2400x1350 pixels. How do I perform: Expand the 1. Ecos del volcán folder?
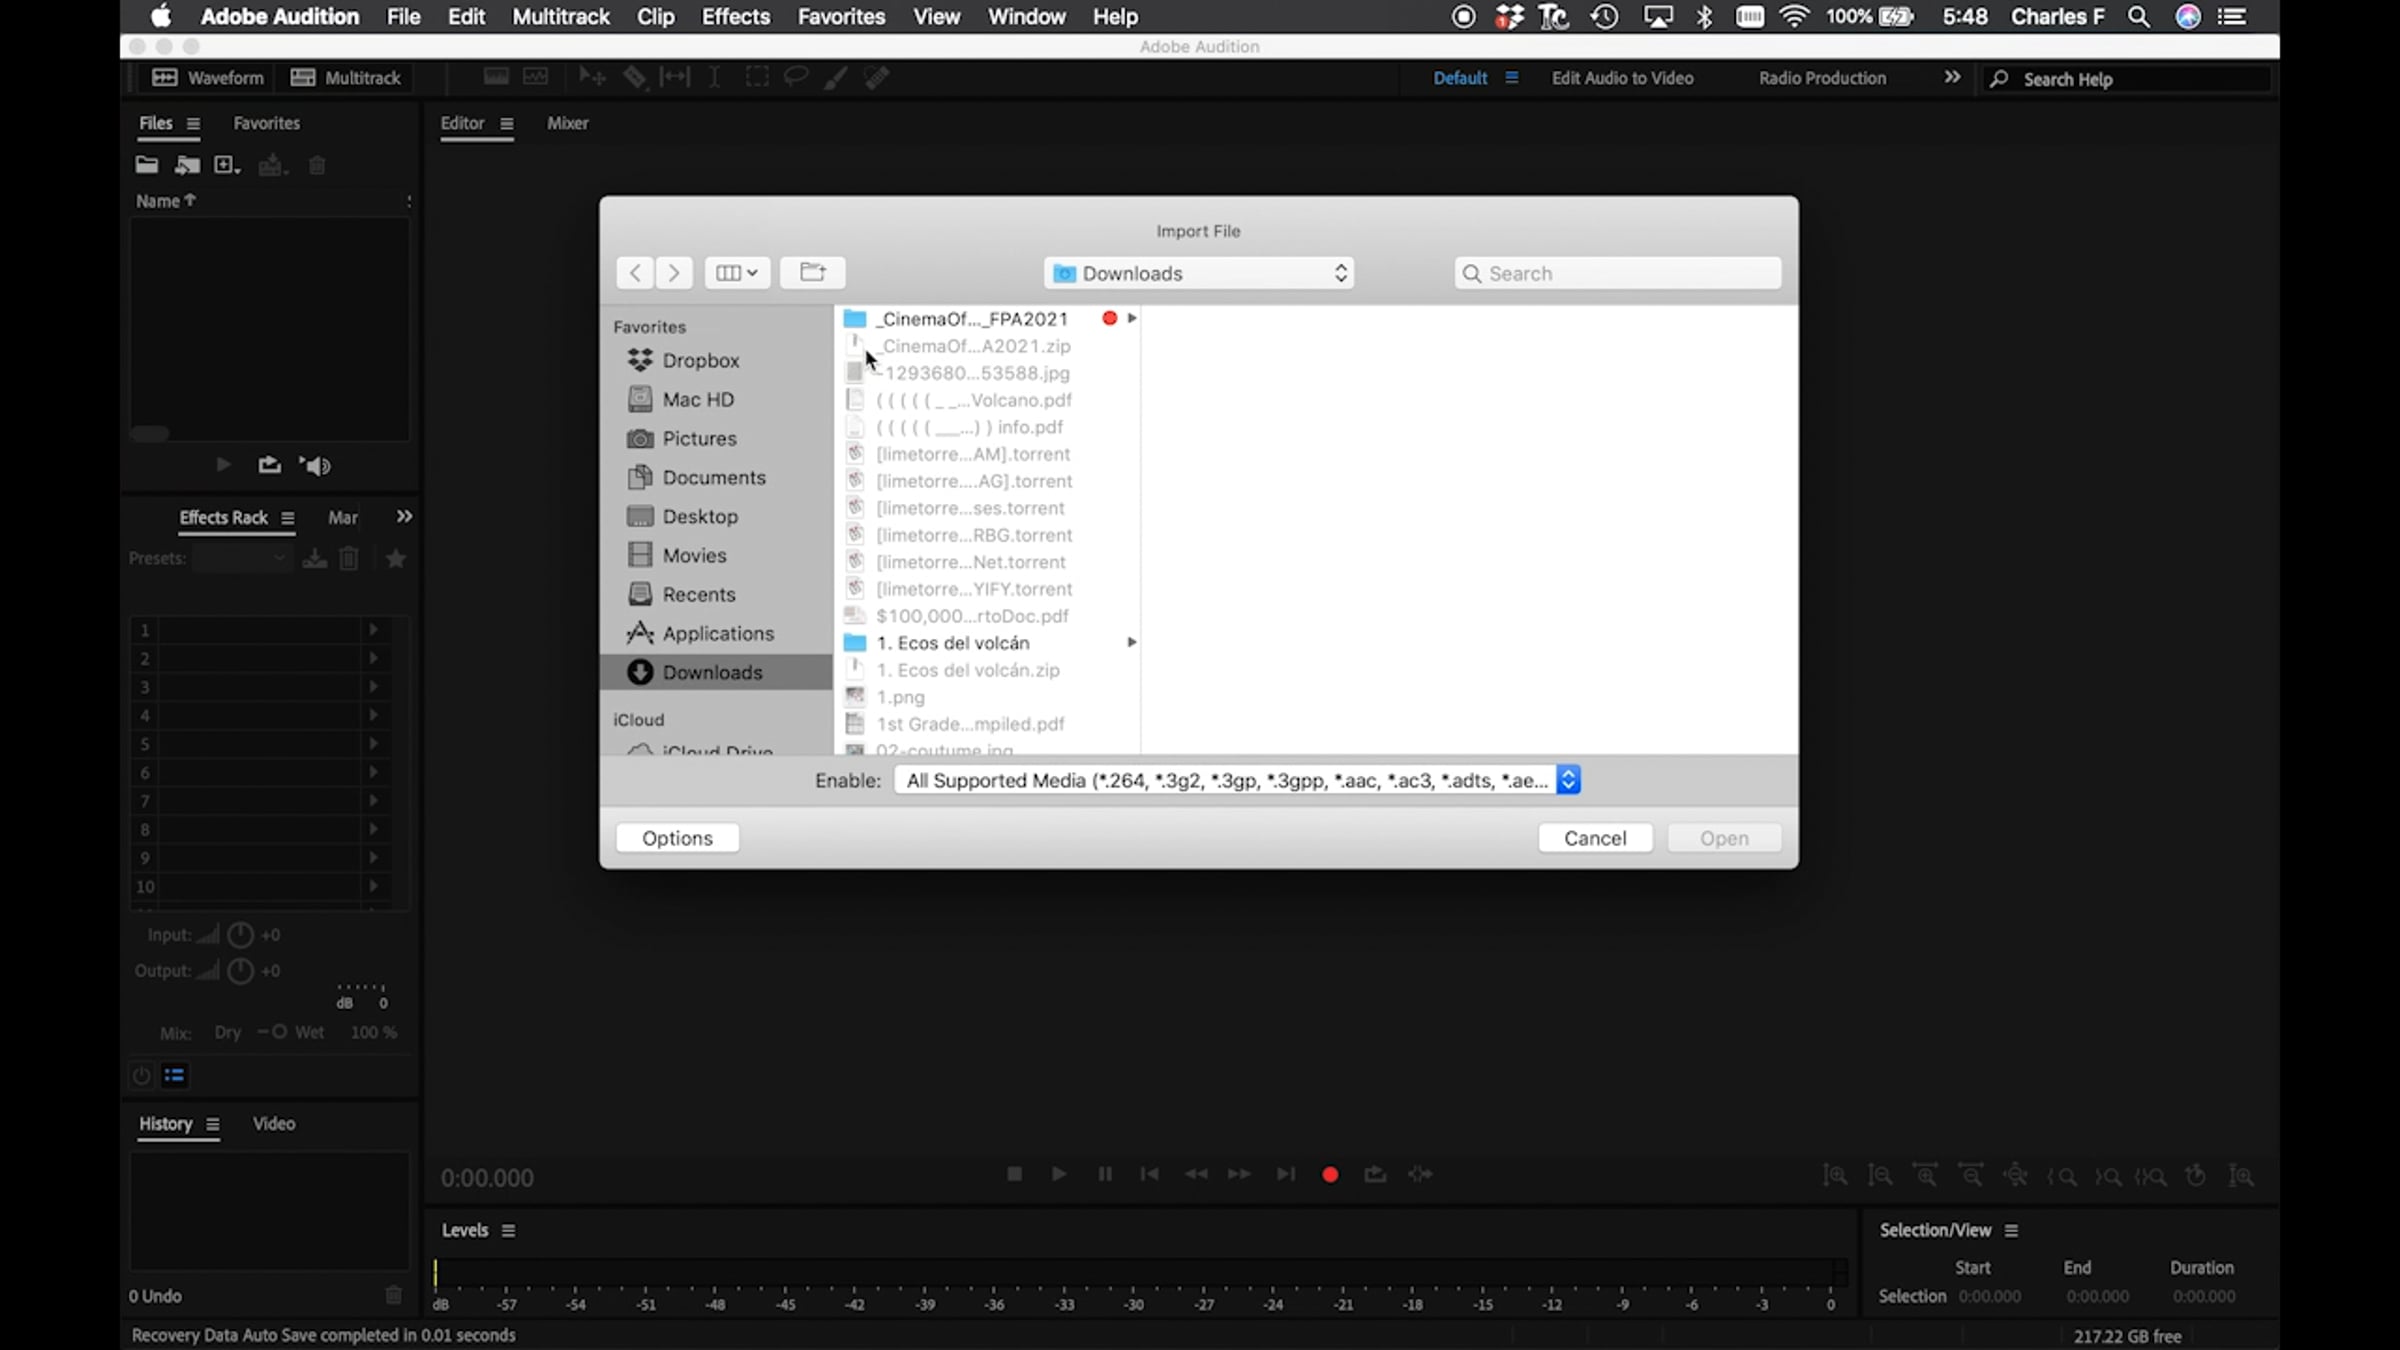(x=1131, y=643)
